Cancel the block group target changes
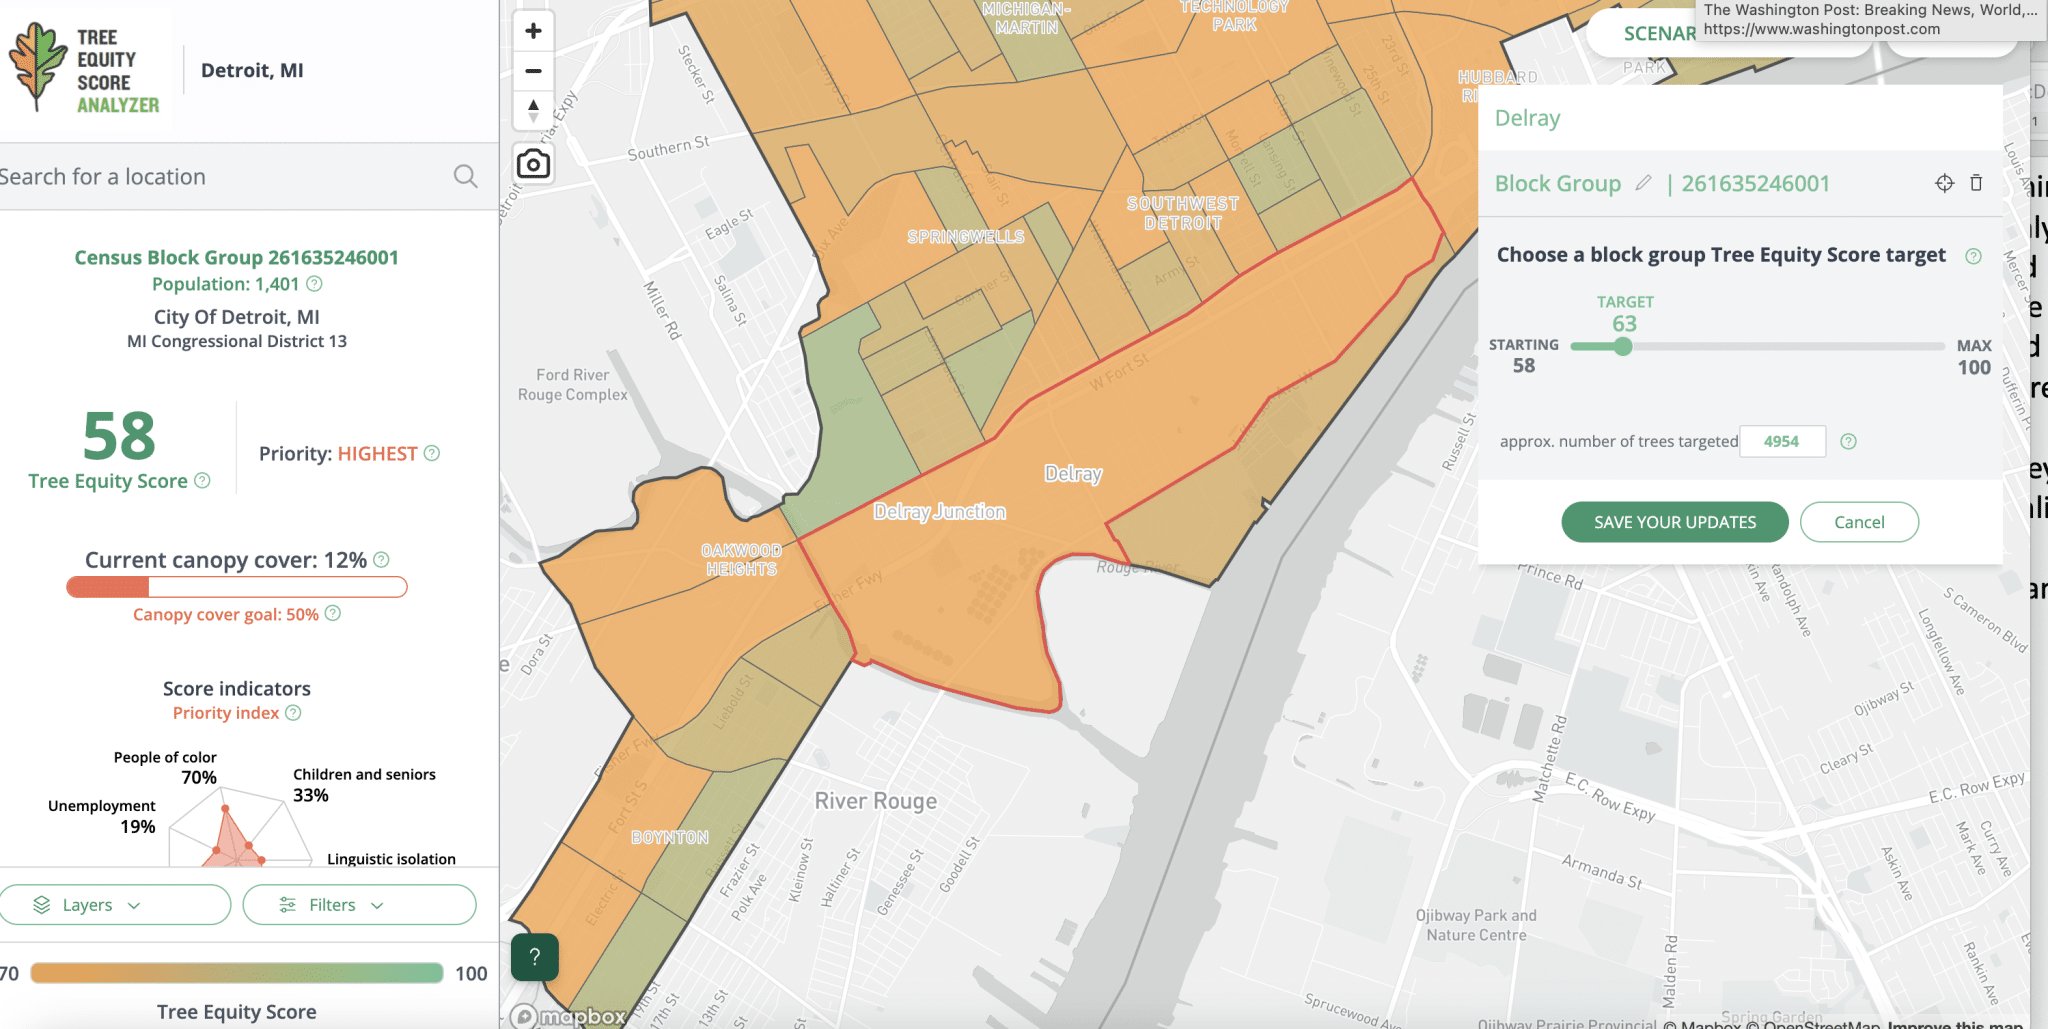The width and height of the screenshot is (2048, 1029). click(x=1858, y=521)
